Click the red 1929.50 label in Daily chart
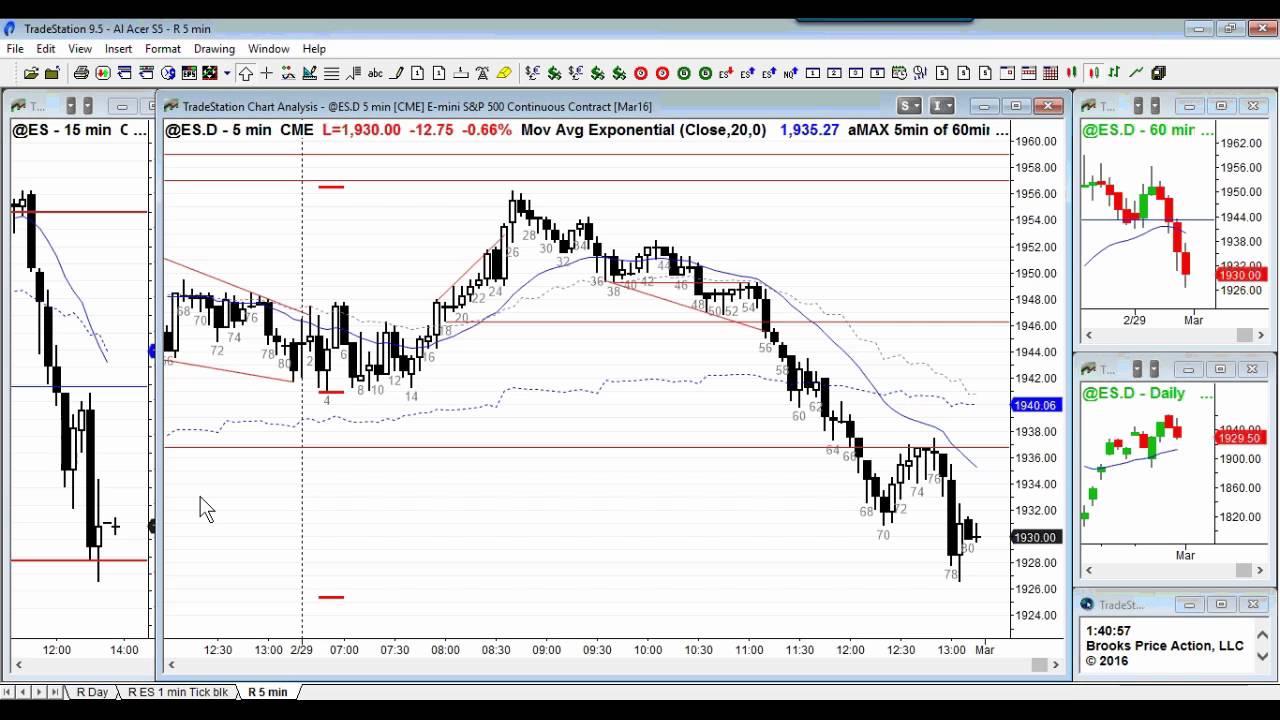 tap(1240, 438)
